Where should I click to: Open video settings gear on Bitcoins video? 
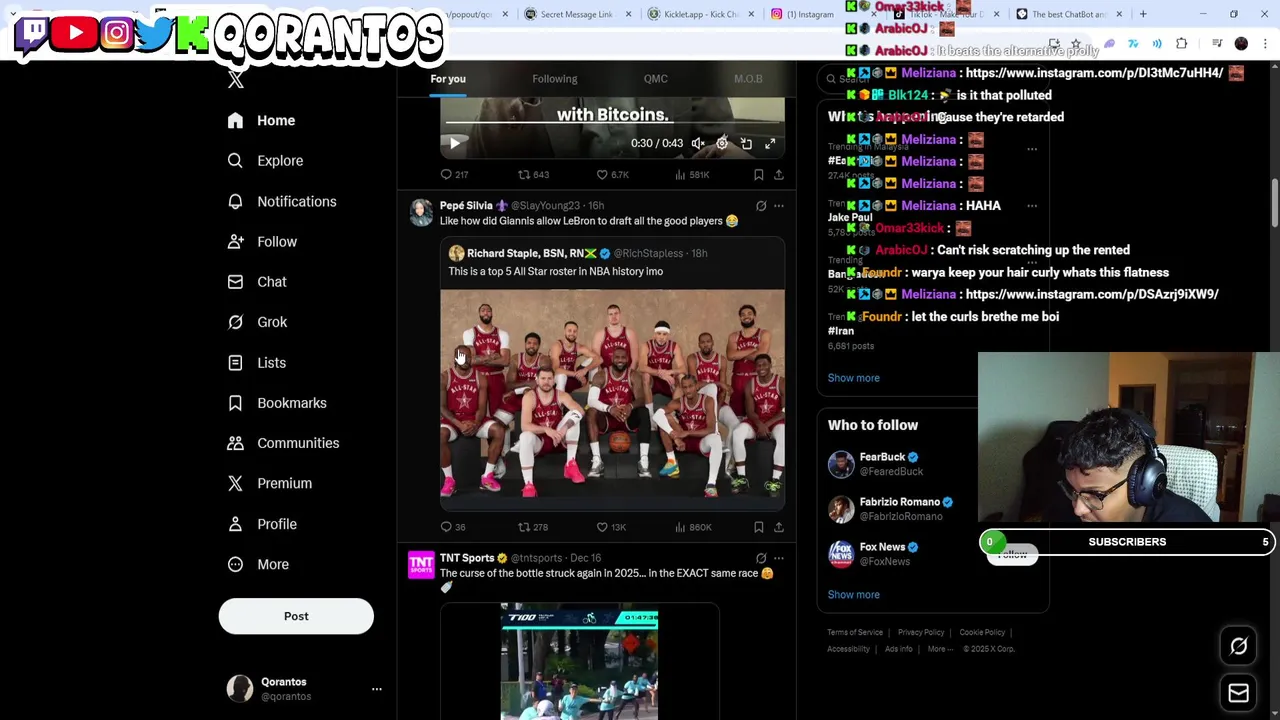point(722,144)
